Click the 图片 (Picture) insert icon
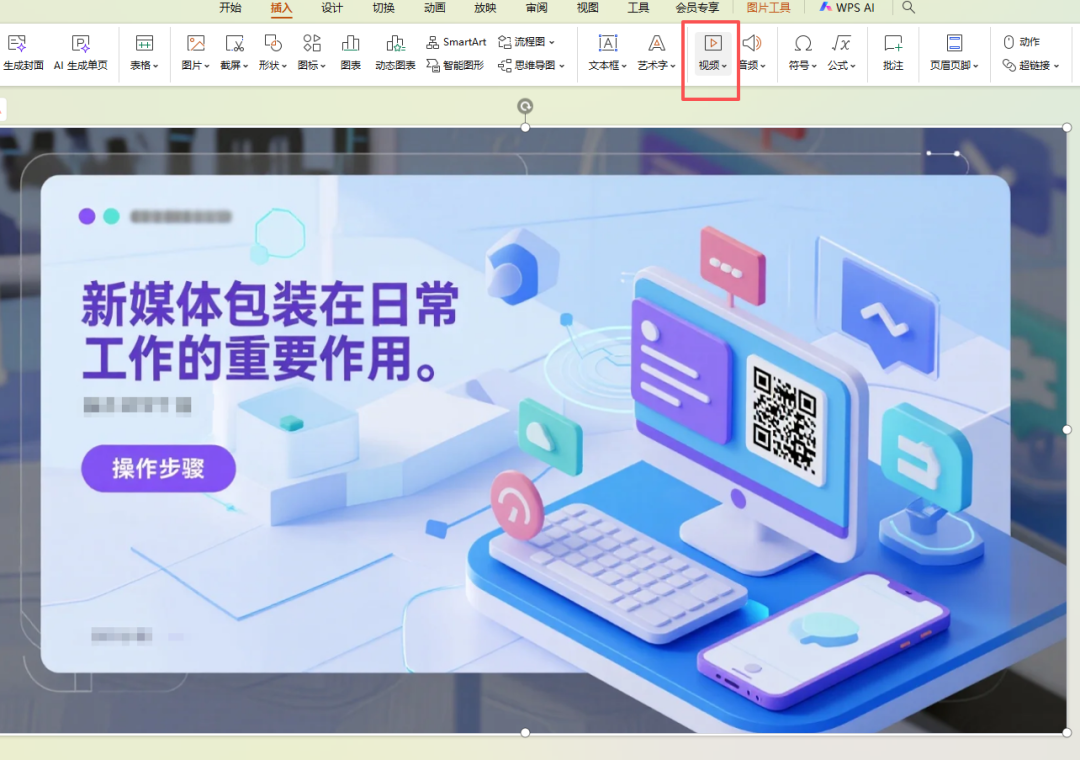Image resolution: width=1080 pixels, height=760 pixels. (195, 43)
